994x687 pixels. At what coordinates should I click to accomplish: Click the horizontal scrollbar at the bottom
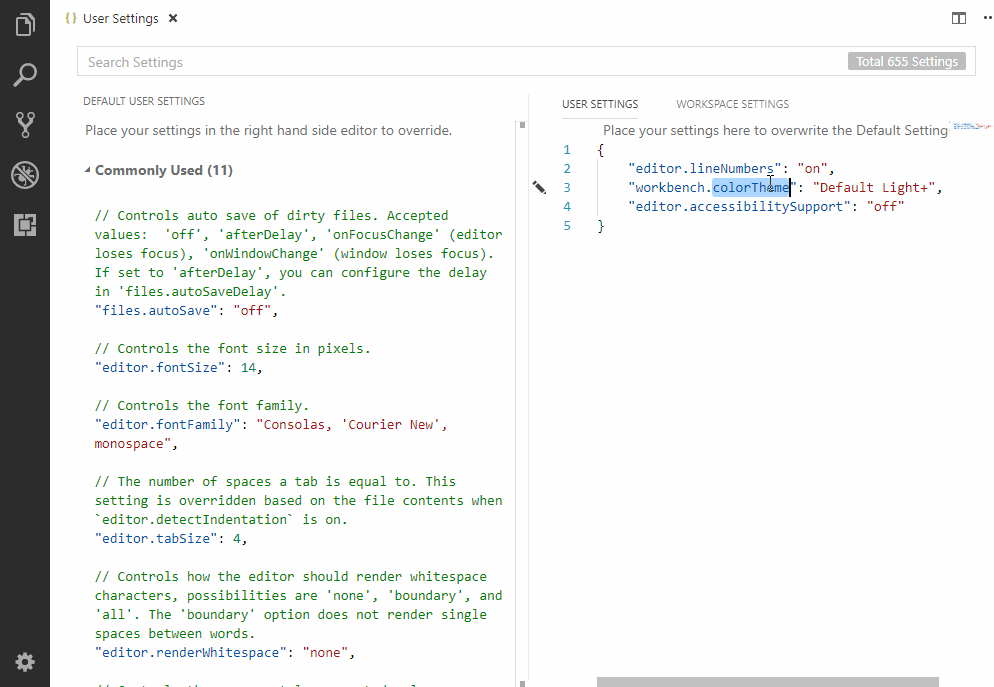[x=767, y=679]
